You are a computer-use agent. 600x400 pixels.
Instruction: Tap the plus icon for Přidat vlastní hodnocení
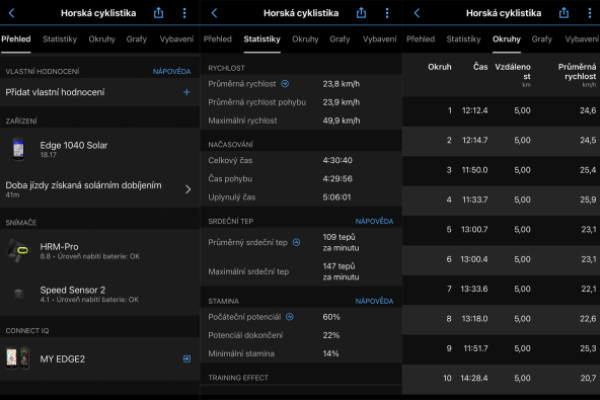(186, 92)
